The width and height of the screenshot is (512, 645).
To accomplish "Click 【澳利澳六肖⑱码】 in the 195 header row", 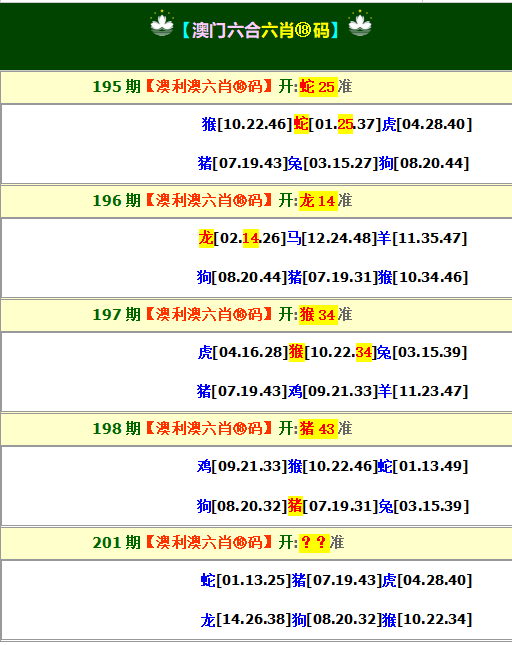I will [209, 87].
